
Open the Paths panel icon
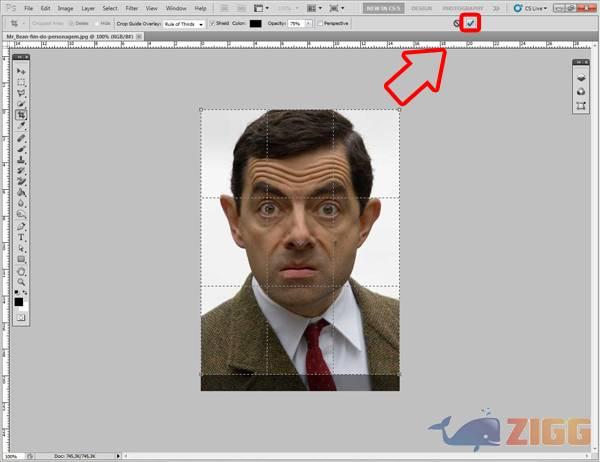coord(581,106)
